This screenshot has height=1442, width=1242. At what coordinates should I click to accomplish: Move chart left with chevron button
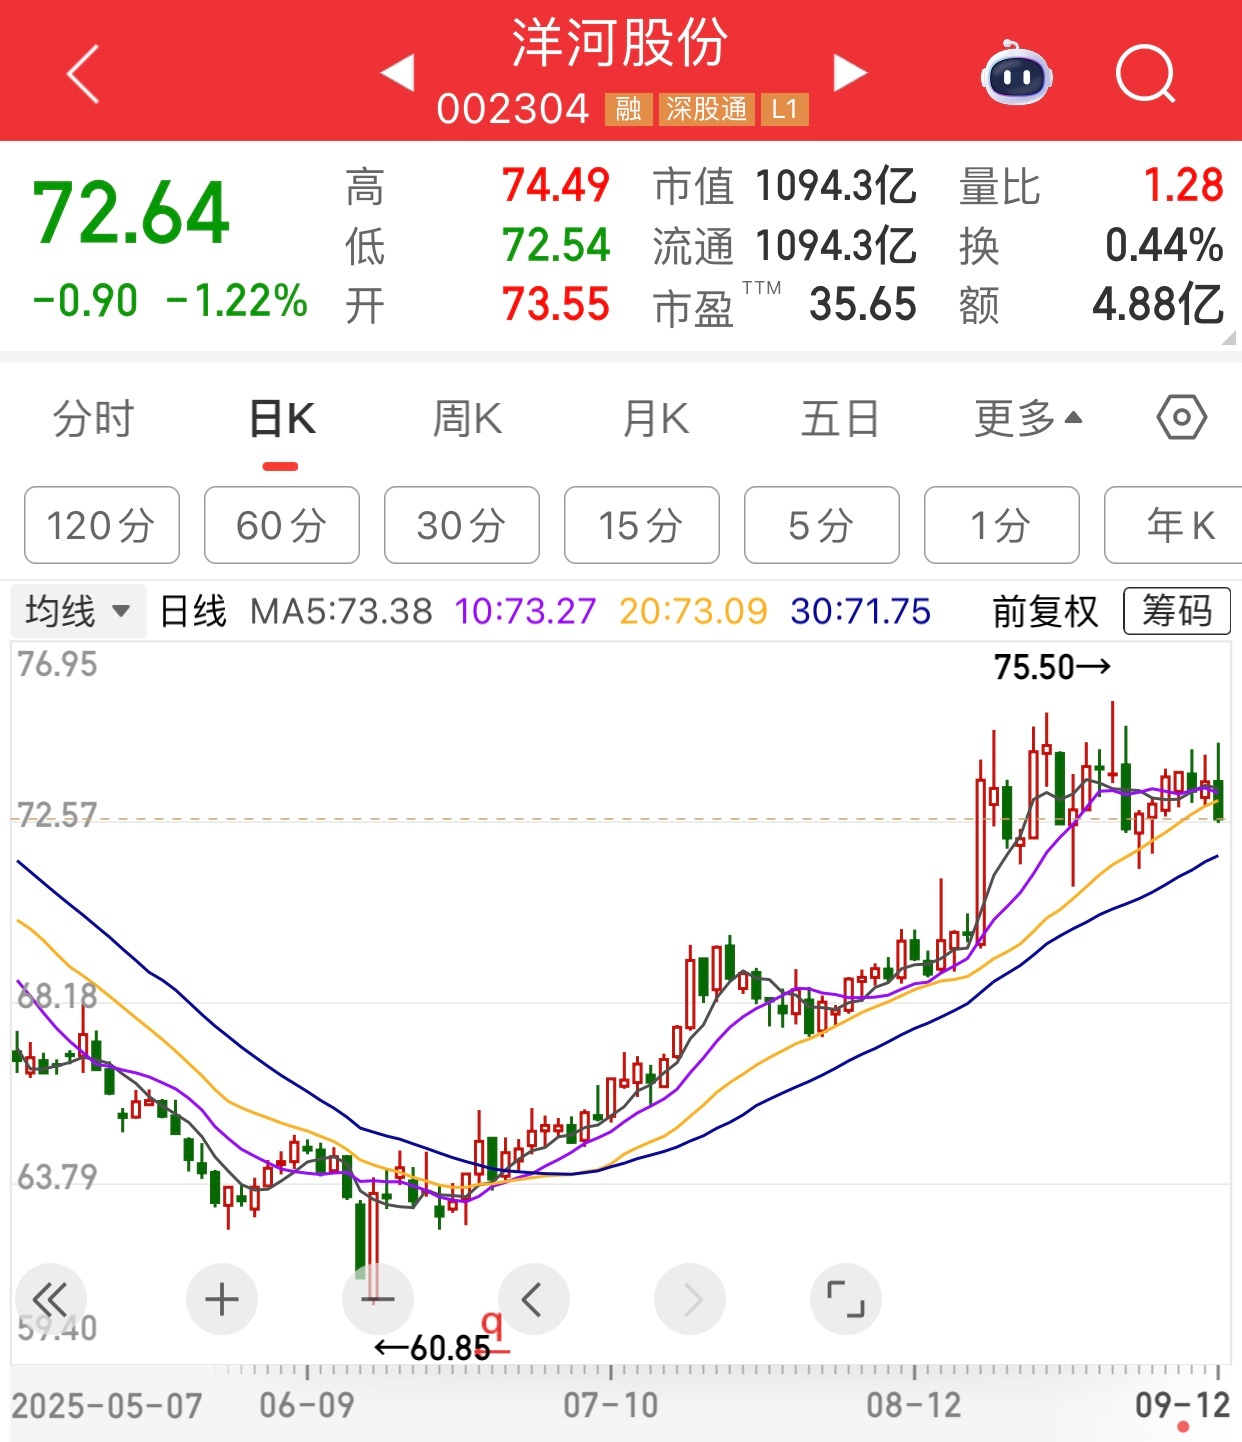point(533,1299)
